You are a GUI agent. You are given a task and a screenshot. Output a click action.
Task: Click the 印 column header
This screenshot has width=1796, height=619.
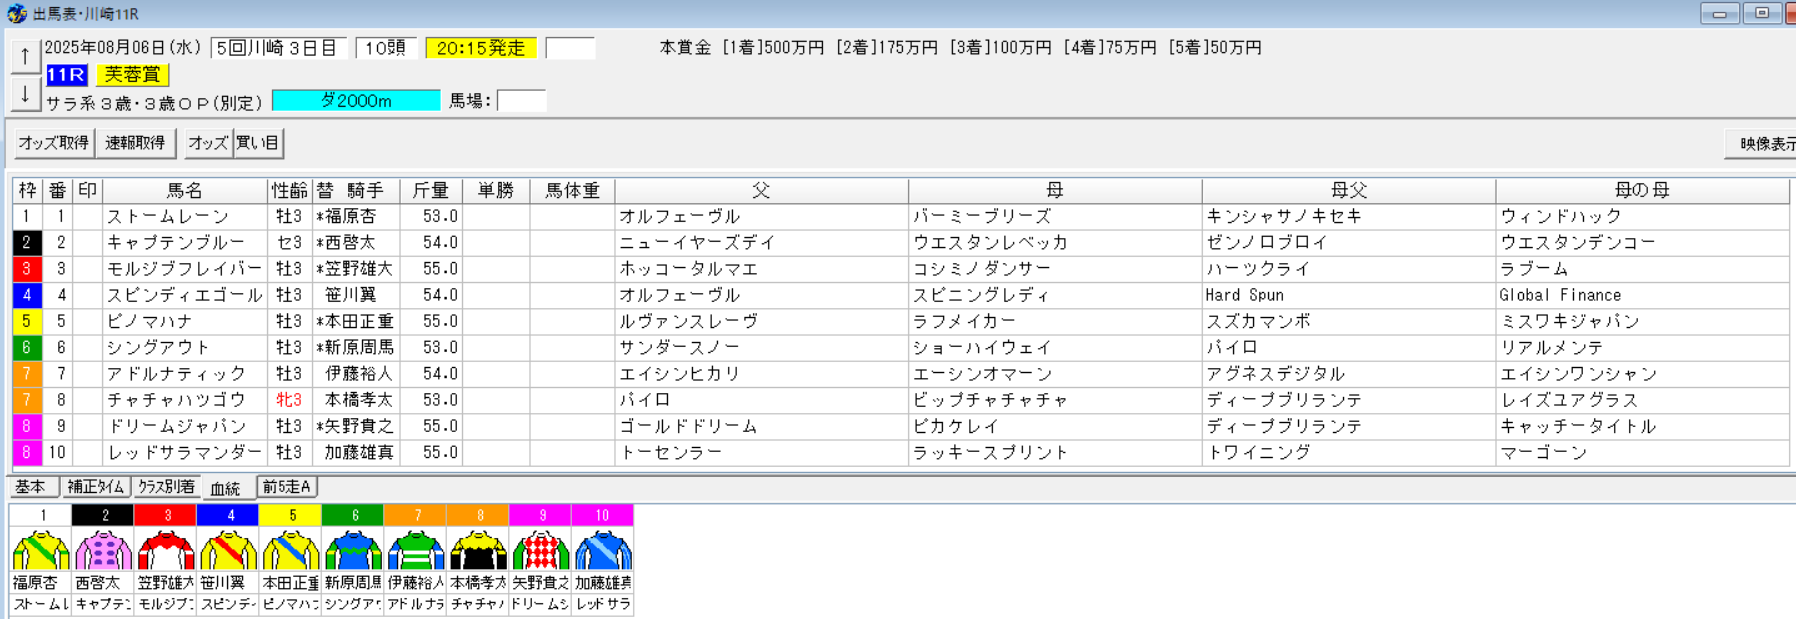pos(88,190)
